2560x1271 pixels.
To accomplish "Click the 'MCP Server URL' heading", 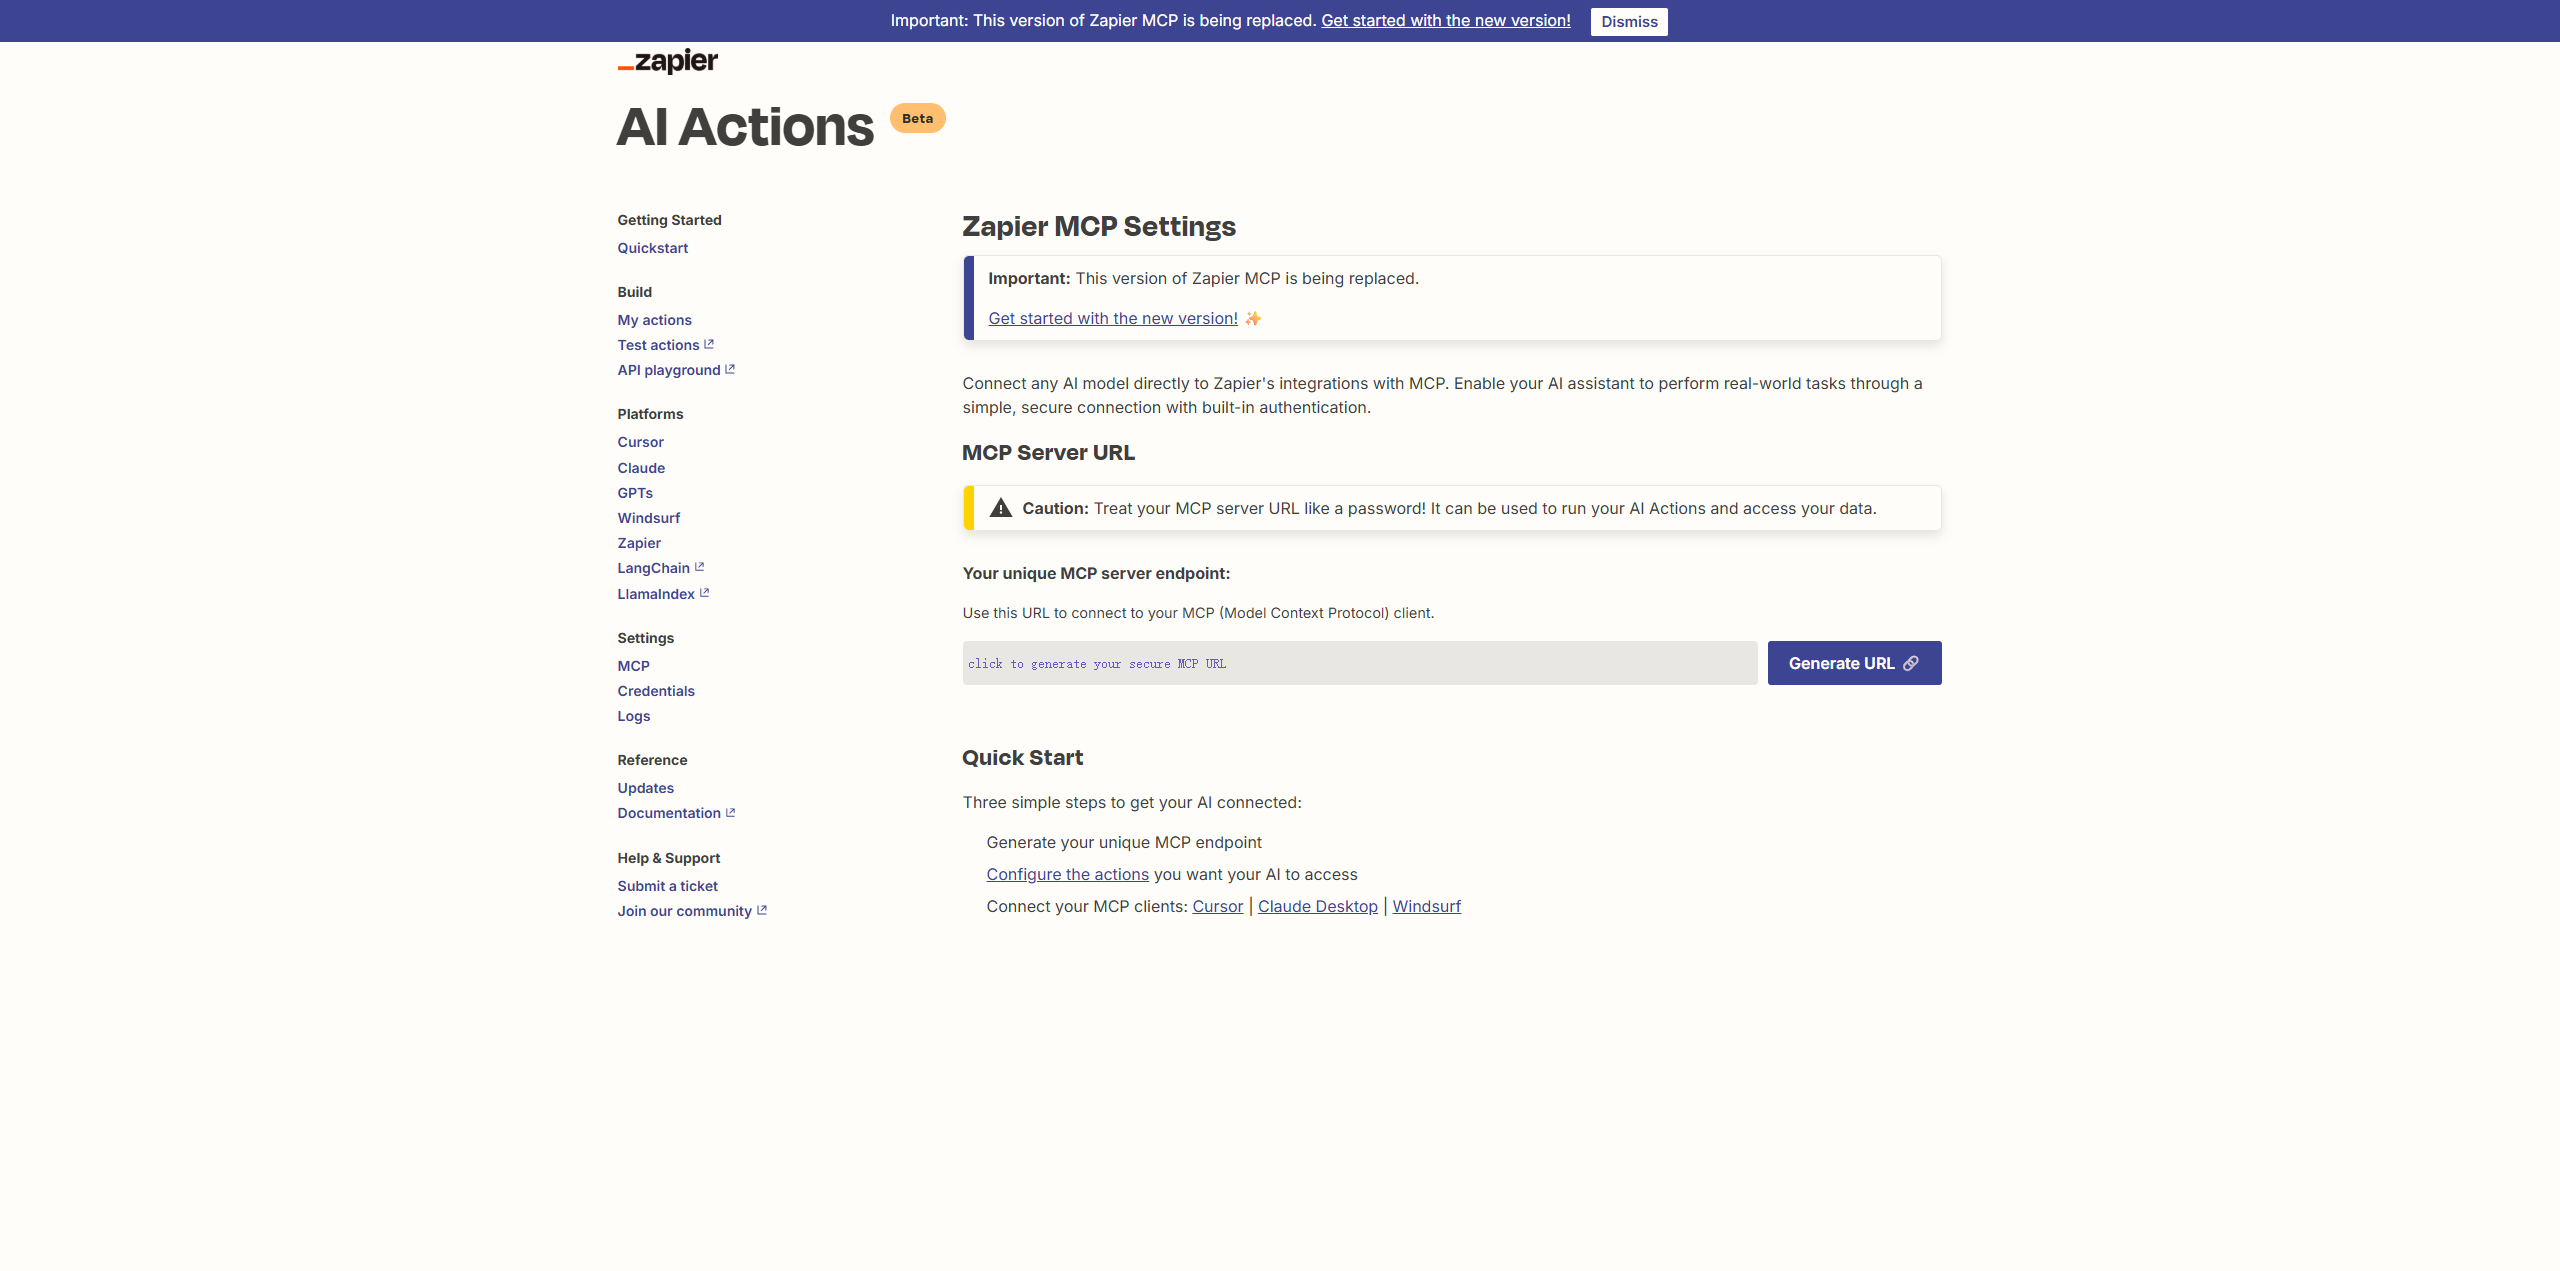I will [1048, 453].
